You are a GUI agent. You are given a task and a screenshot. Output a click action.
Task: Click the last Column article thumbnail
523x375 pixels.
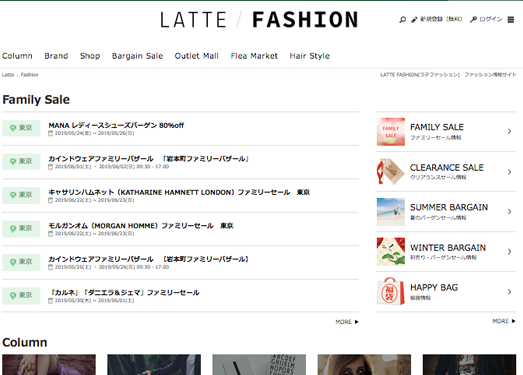click(x=469, y=365)
